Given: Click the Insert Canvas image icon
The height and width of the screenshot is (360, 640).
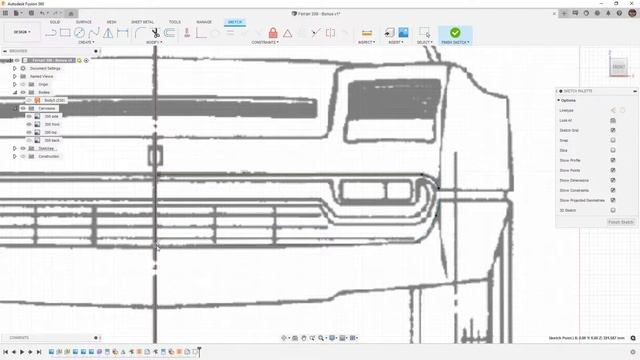Looking at the screenshot, I should [x=403, y=32].
